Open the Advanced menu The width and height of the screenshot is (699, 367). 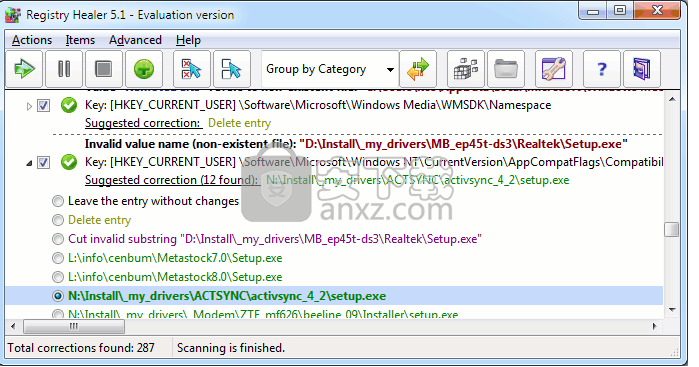click(x=136, y=40)
